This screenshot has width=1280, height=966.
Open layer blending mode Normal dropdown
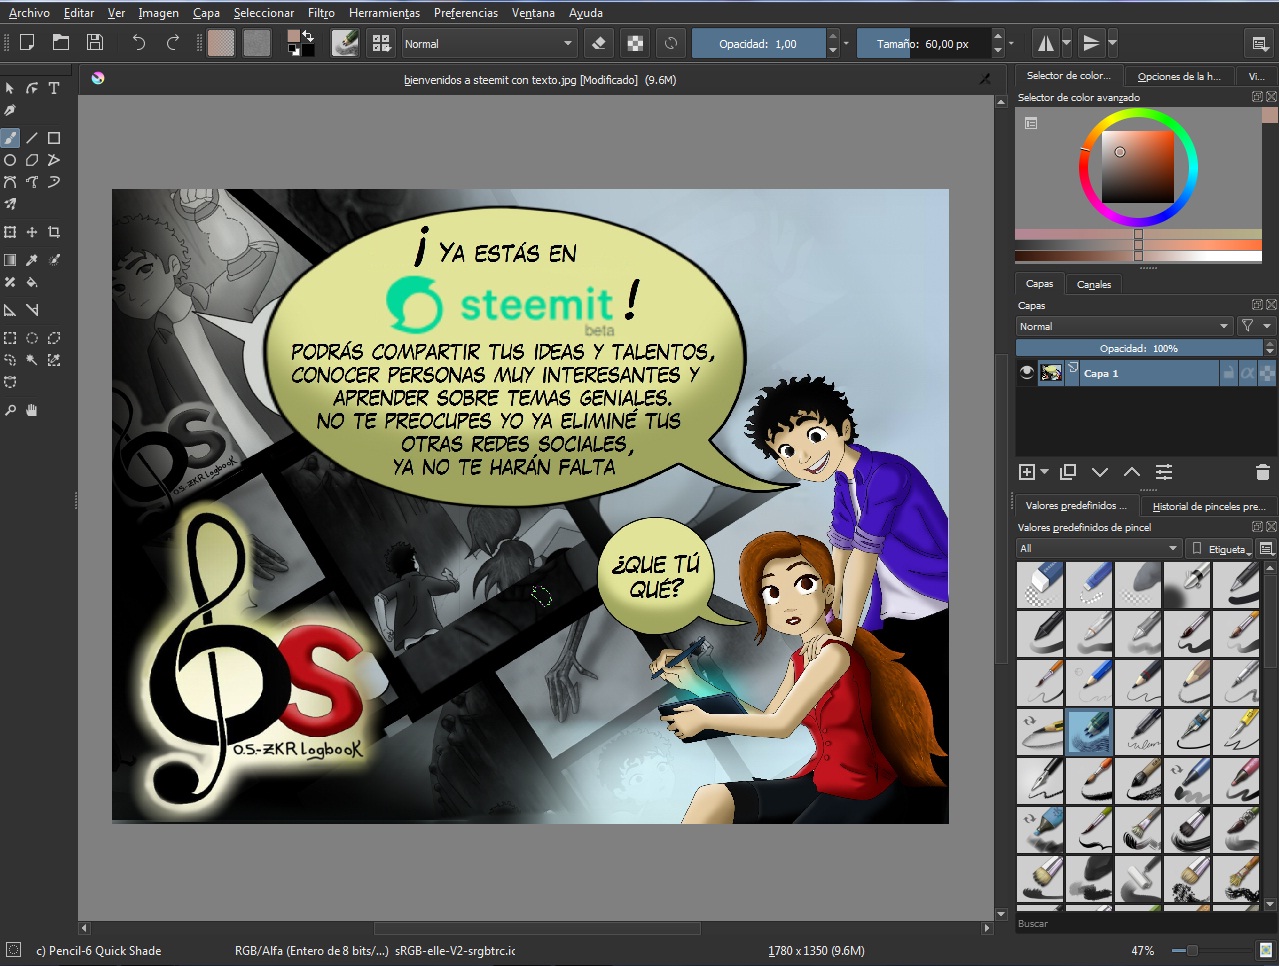pos(1124,326)
